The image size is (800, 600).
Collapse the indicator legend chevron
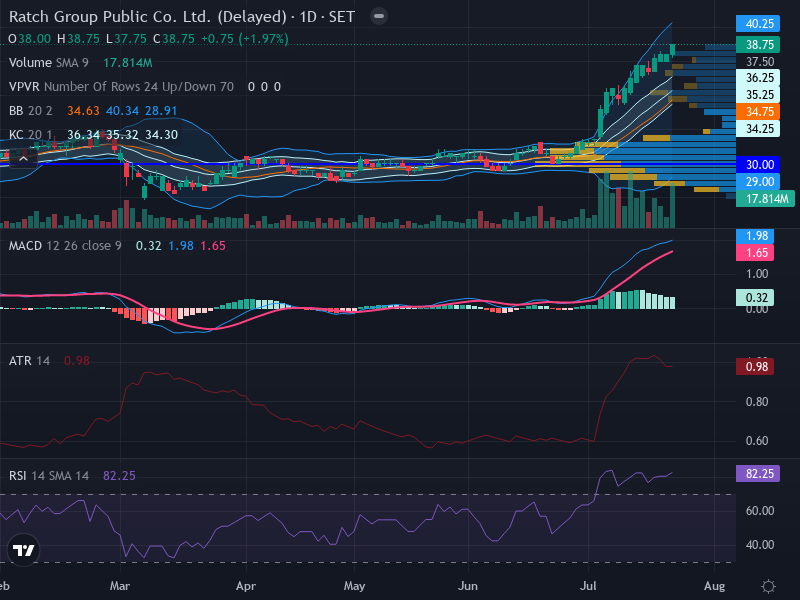tap(23, 159)
